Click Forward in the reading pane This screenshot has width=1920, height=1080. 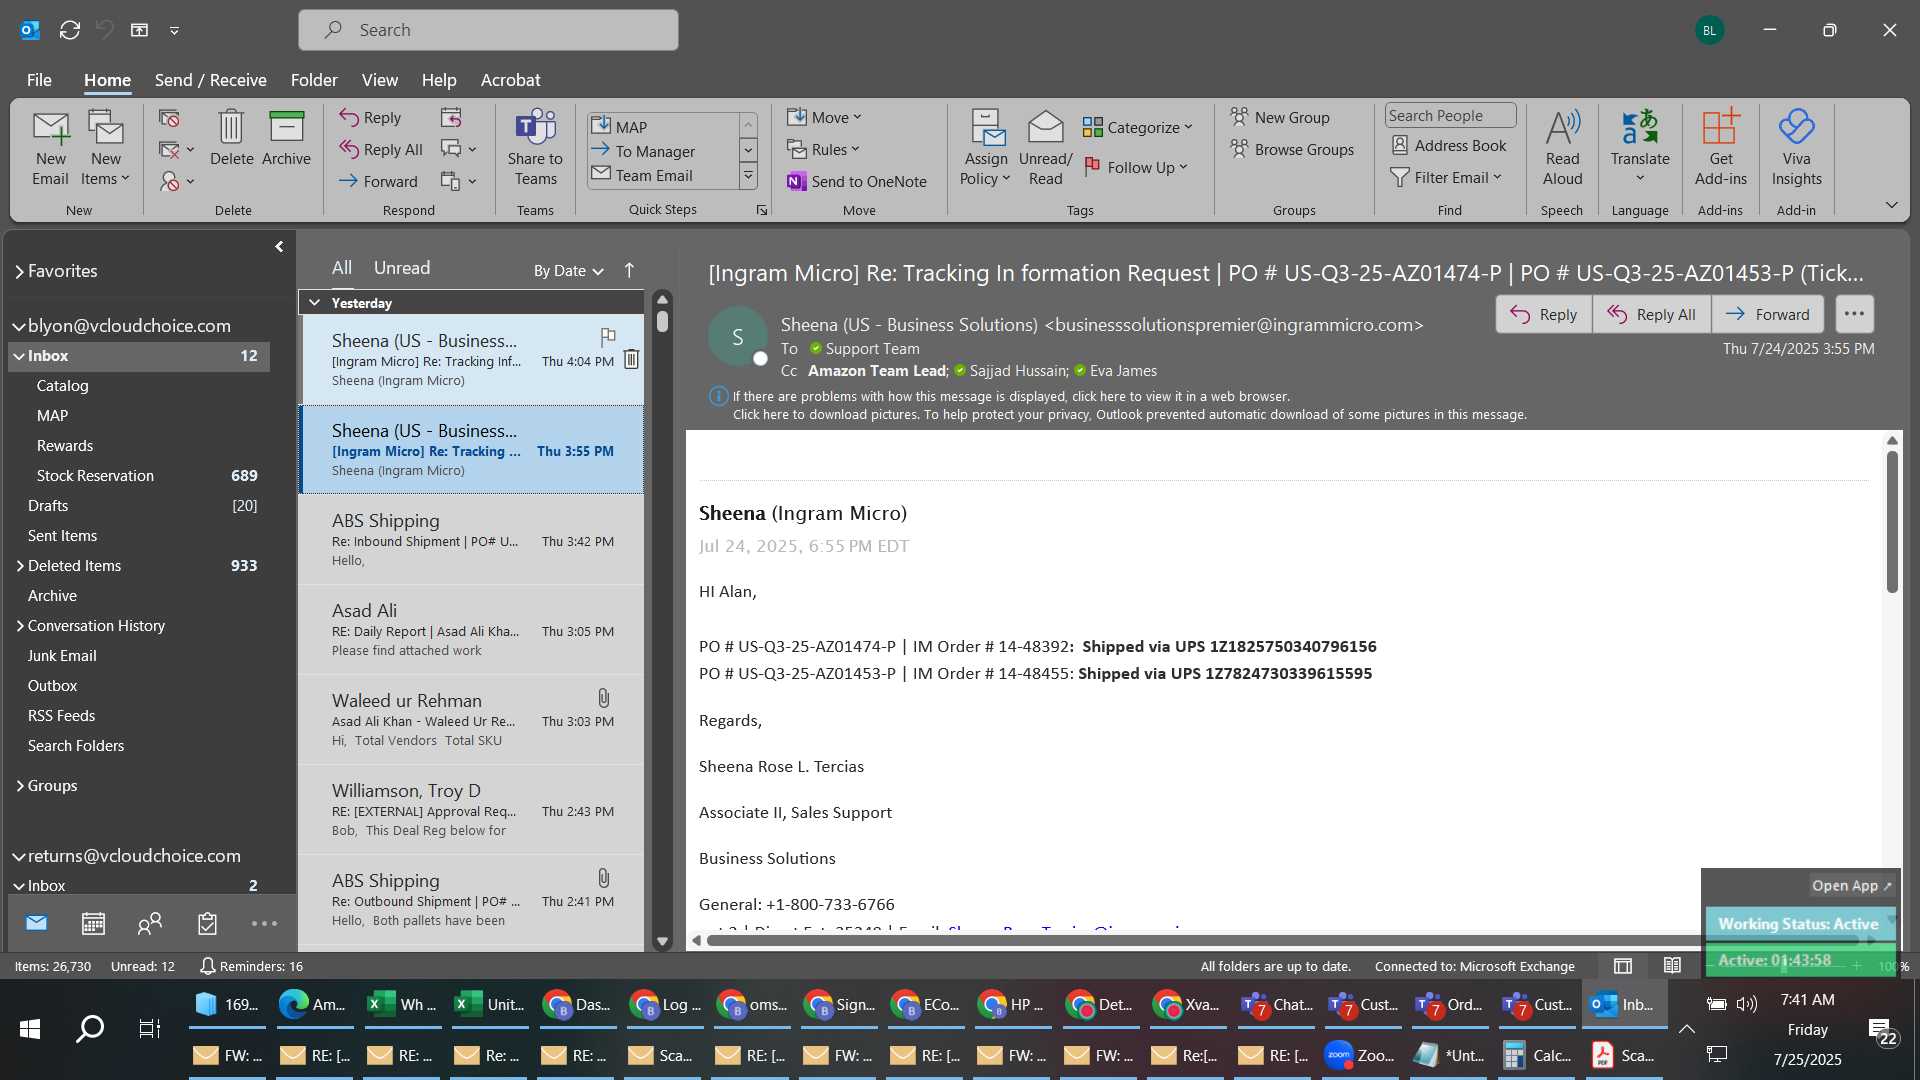[x=1767, y=314]
